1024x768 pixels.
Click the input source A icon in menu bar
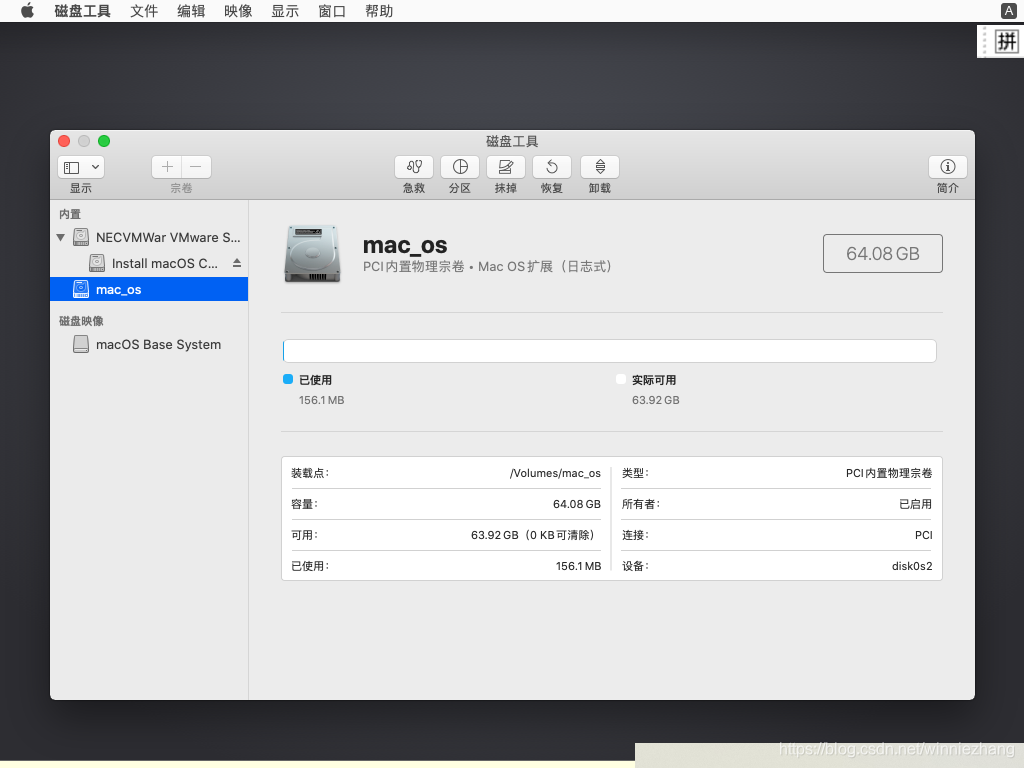pyautogui.click(x=1008, y=11)
